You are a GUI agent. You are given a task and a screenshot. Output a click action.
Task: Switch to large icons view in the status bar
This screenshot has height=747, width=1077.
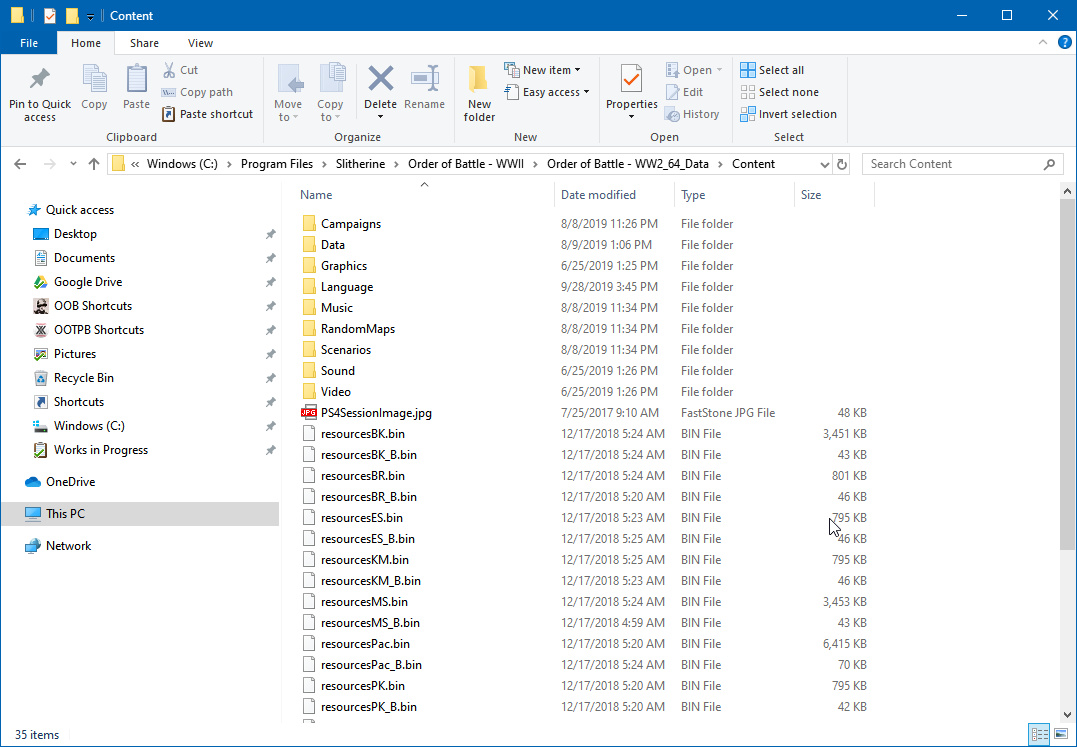(1060, 735)
